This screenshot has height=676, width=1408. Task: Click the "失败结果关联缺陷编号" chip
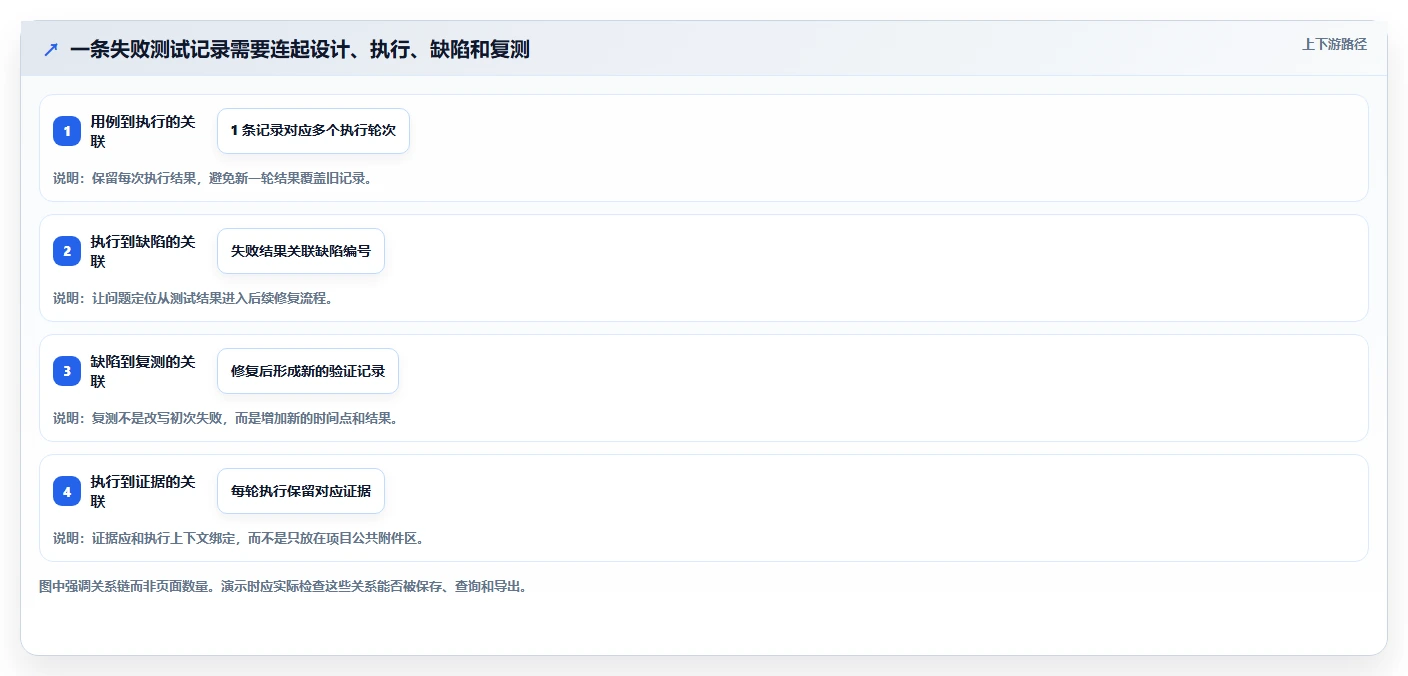coord(301,251)
